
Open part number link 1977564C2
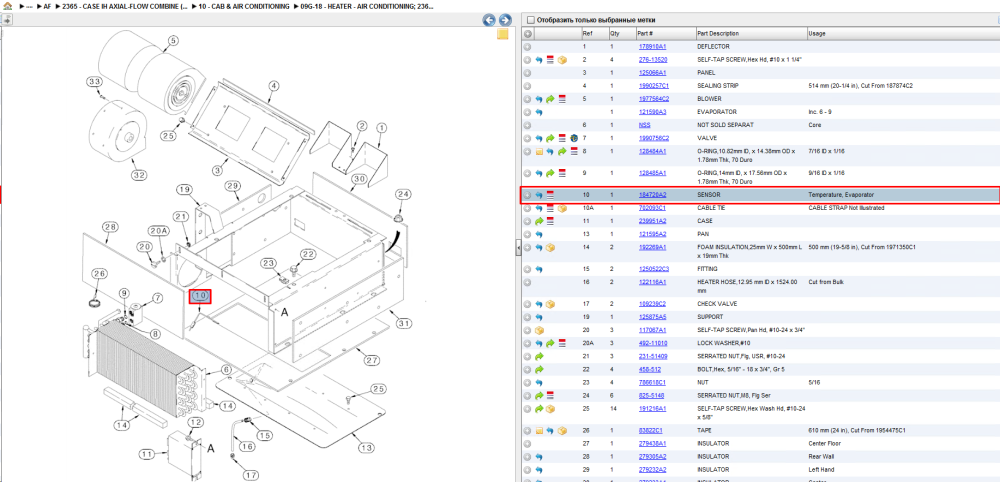(654, 99)
